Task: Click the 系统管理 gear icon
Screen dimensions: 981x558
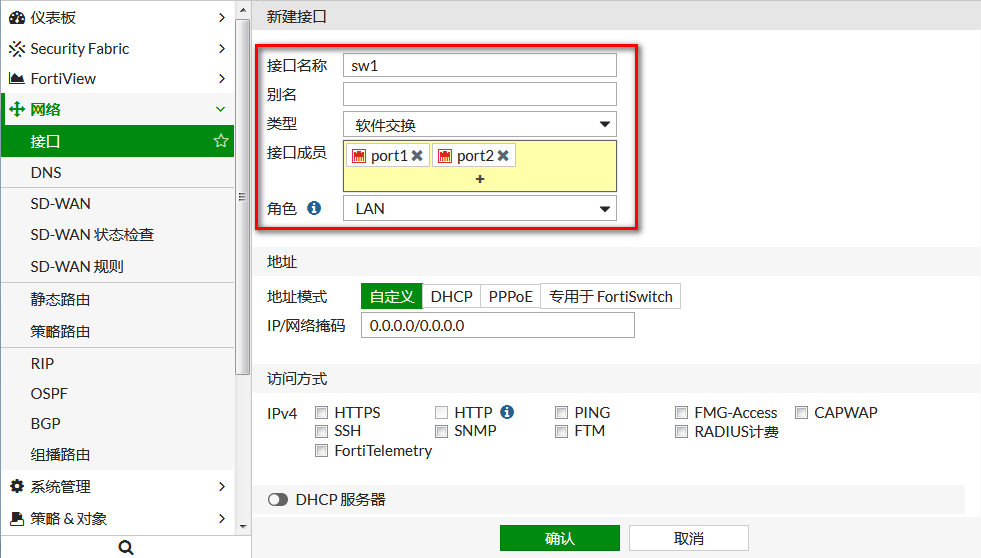Action: pos(16,487)
